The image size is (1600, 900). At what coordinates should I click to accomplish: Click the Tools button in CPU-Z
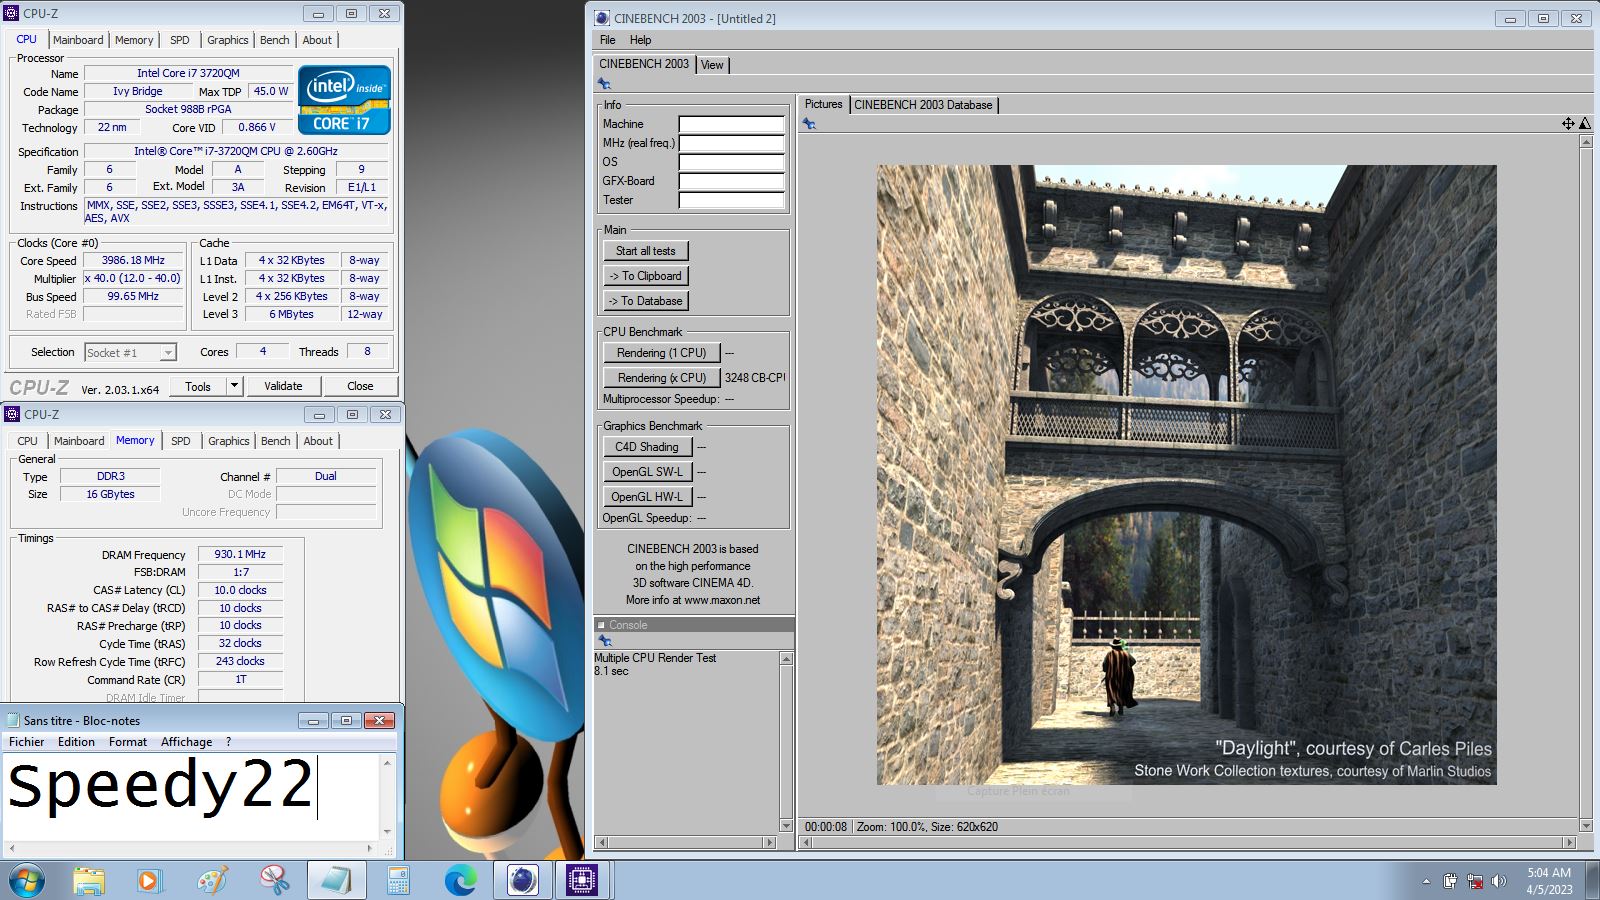198,386
